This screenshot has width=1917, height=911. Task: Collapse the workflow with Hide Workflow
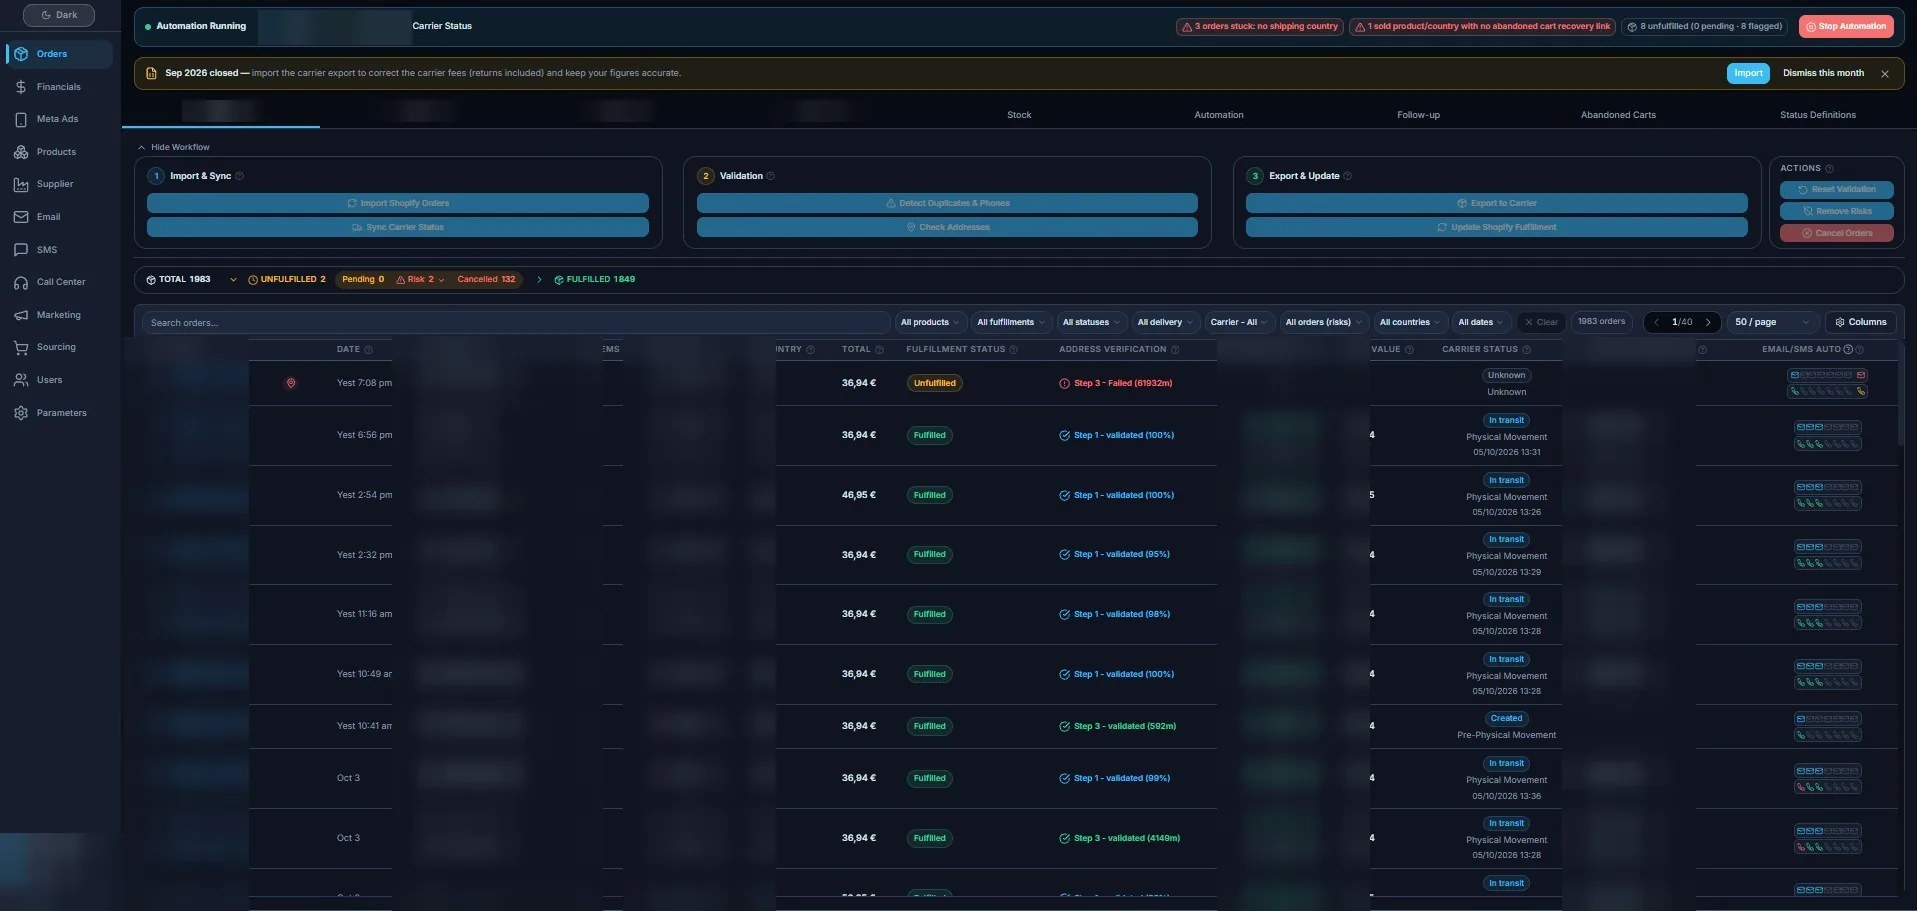click(174, 147)
